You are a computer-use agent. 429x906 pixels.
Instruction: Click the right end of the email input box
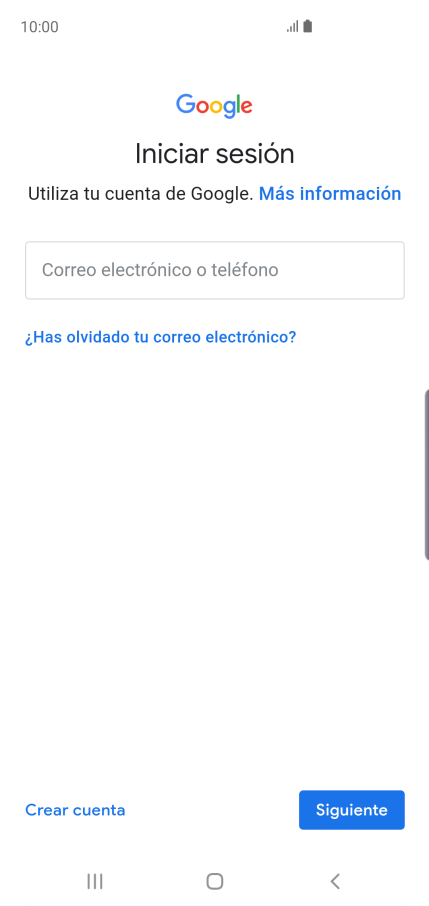[x=387, y=270]
